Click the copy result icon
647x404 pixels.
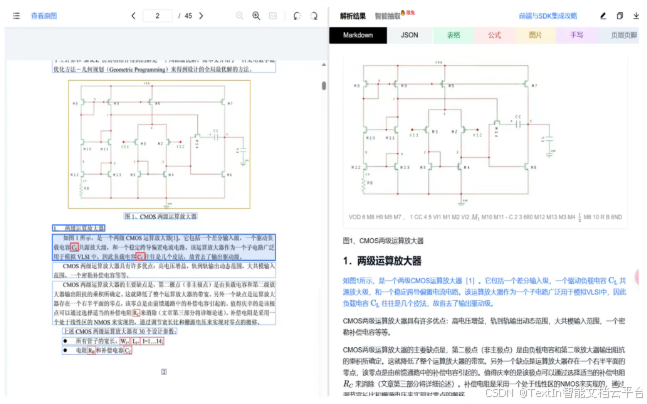[619, 16]
